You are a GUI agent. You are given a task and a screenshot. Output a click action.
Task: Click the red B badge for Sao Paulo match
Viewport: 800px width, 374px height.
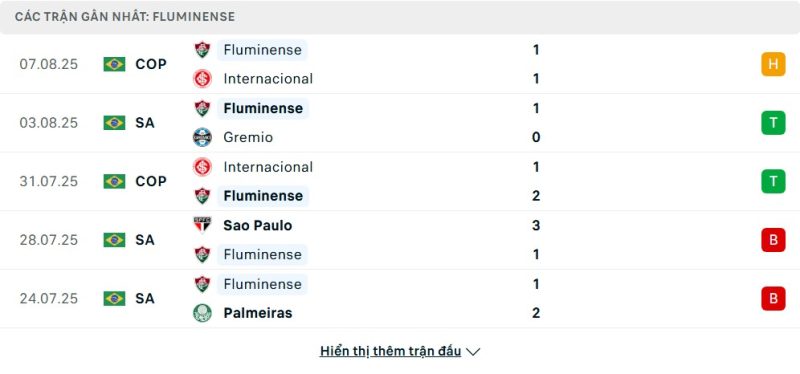773,240
